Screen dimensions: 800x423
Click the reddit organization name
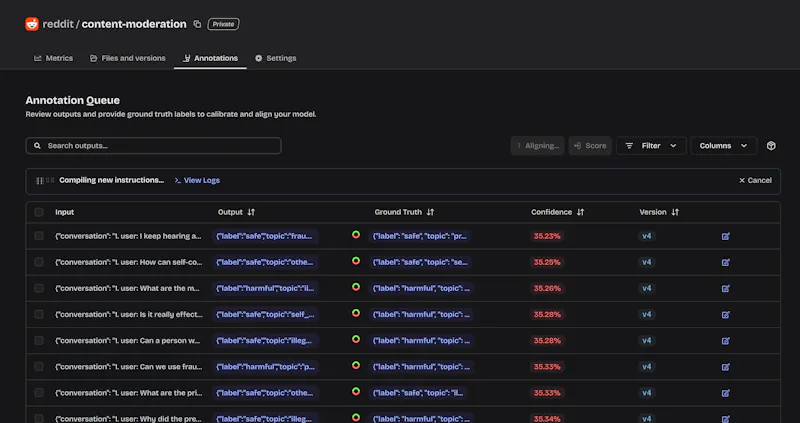(58, 24)
